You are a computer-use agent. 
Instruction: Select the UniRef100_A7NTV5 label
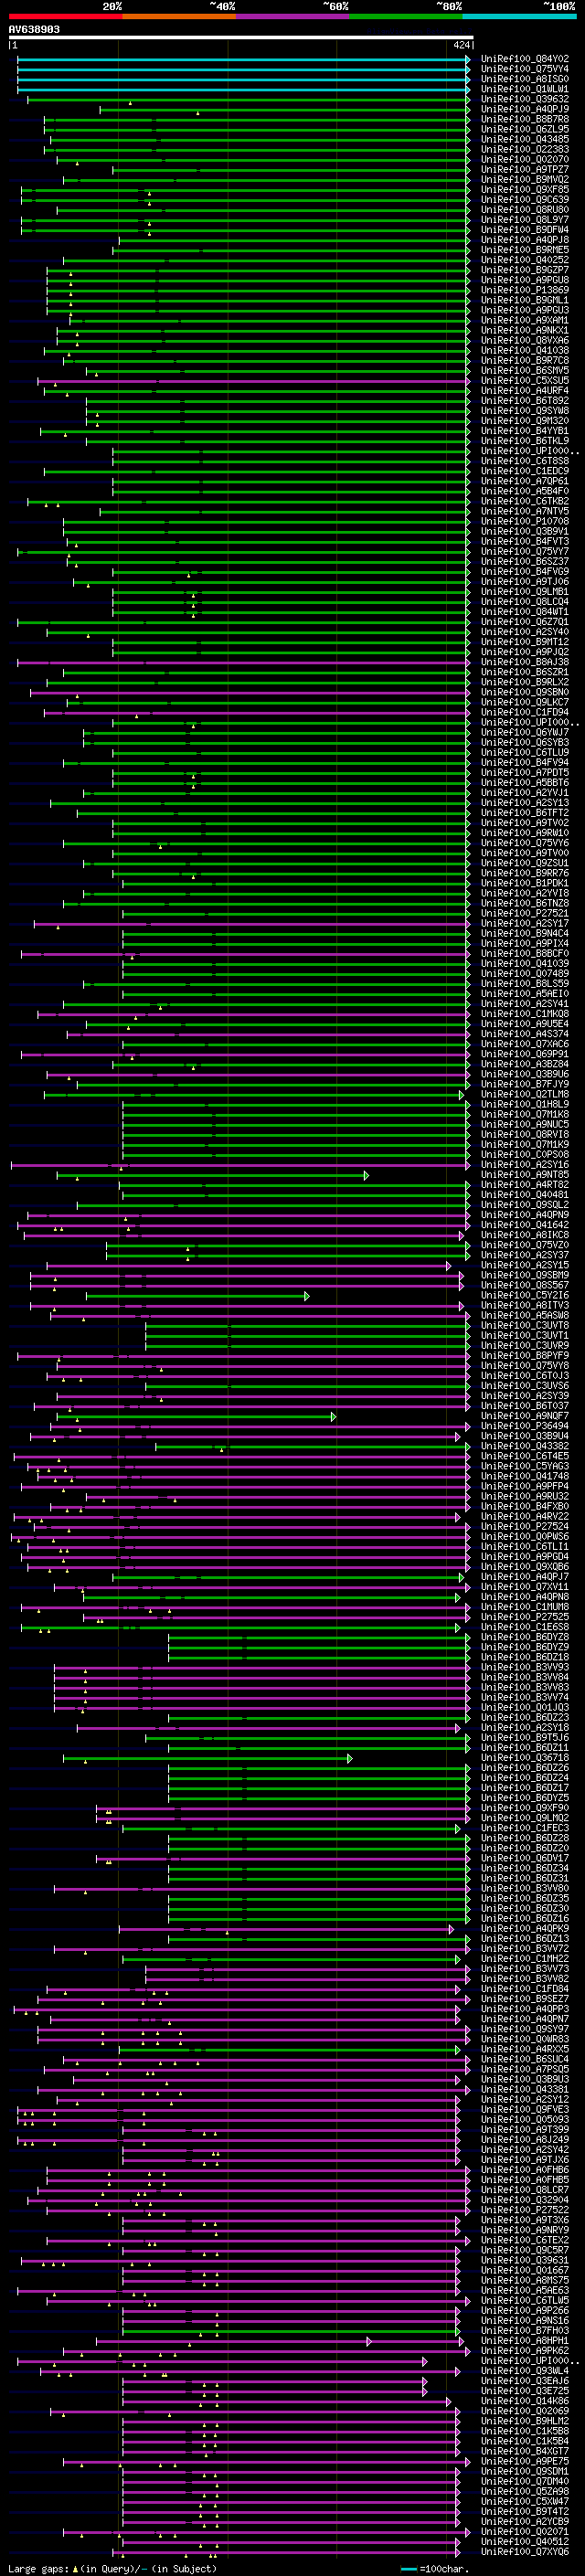pyautogui.click(x=525, y=511)
